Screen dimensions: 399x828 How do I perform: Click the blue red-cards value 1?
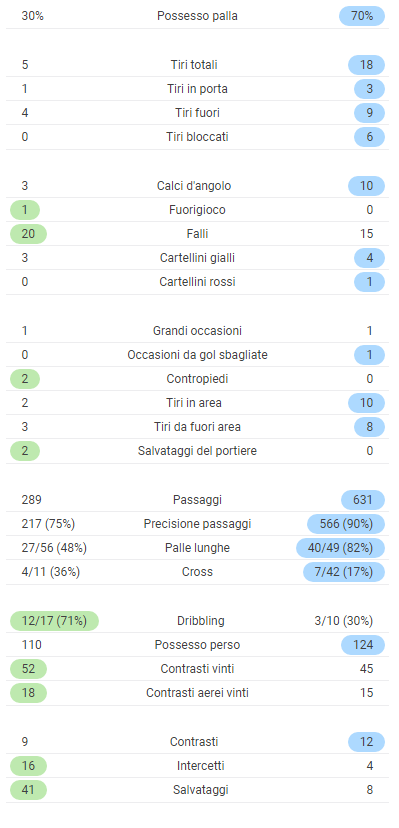(369, 282)
